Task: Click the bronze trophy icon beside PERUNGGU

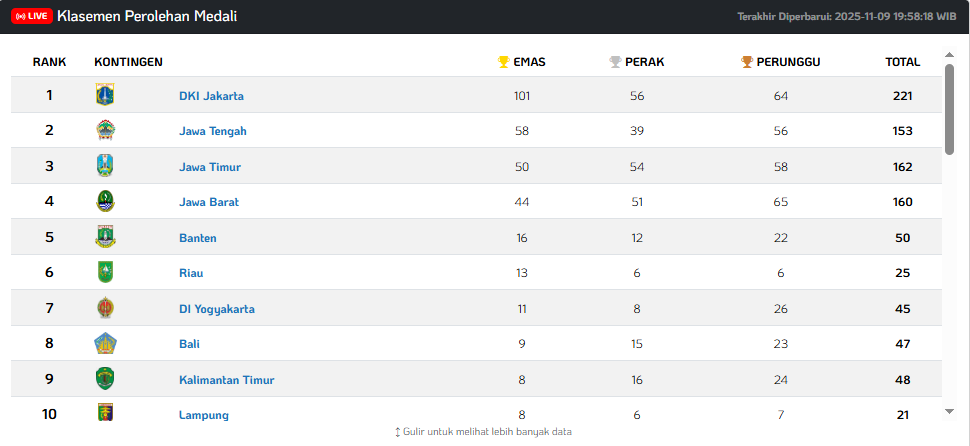Action: point(747,62)
